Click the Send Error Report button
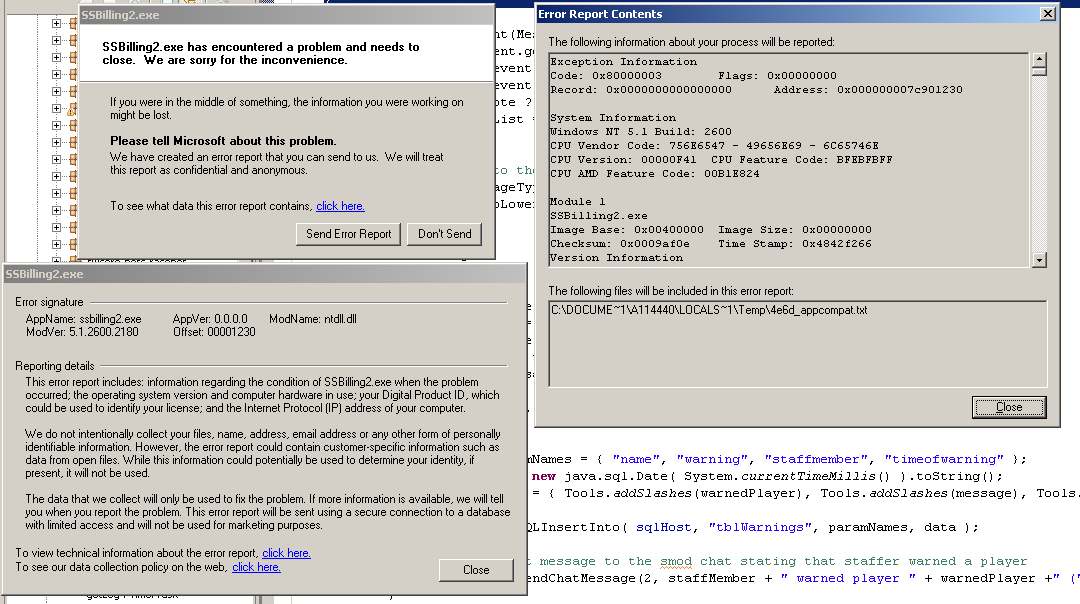This screenshot has height=604, width=1080. pos(349,234)
